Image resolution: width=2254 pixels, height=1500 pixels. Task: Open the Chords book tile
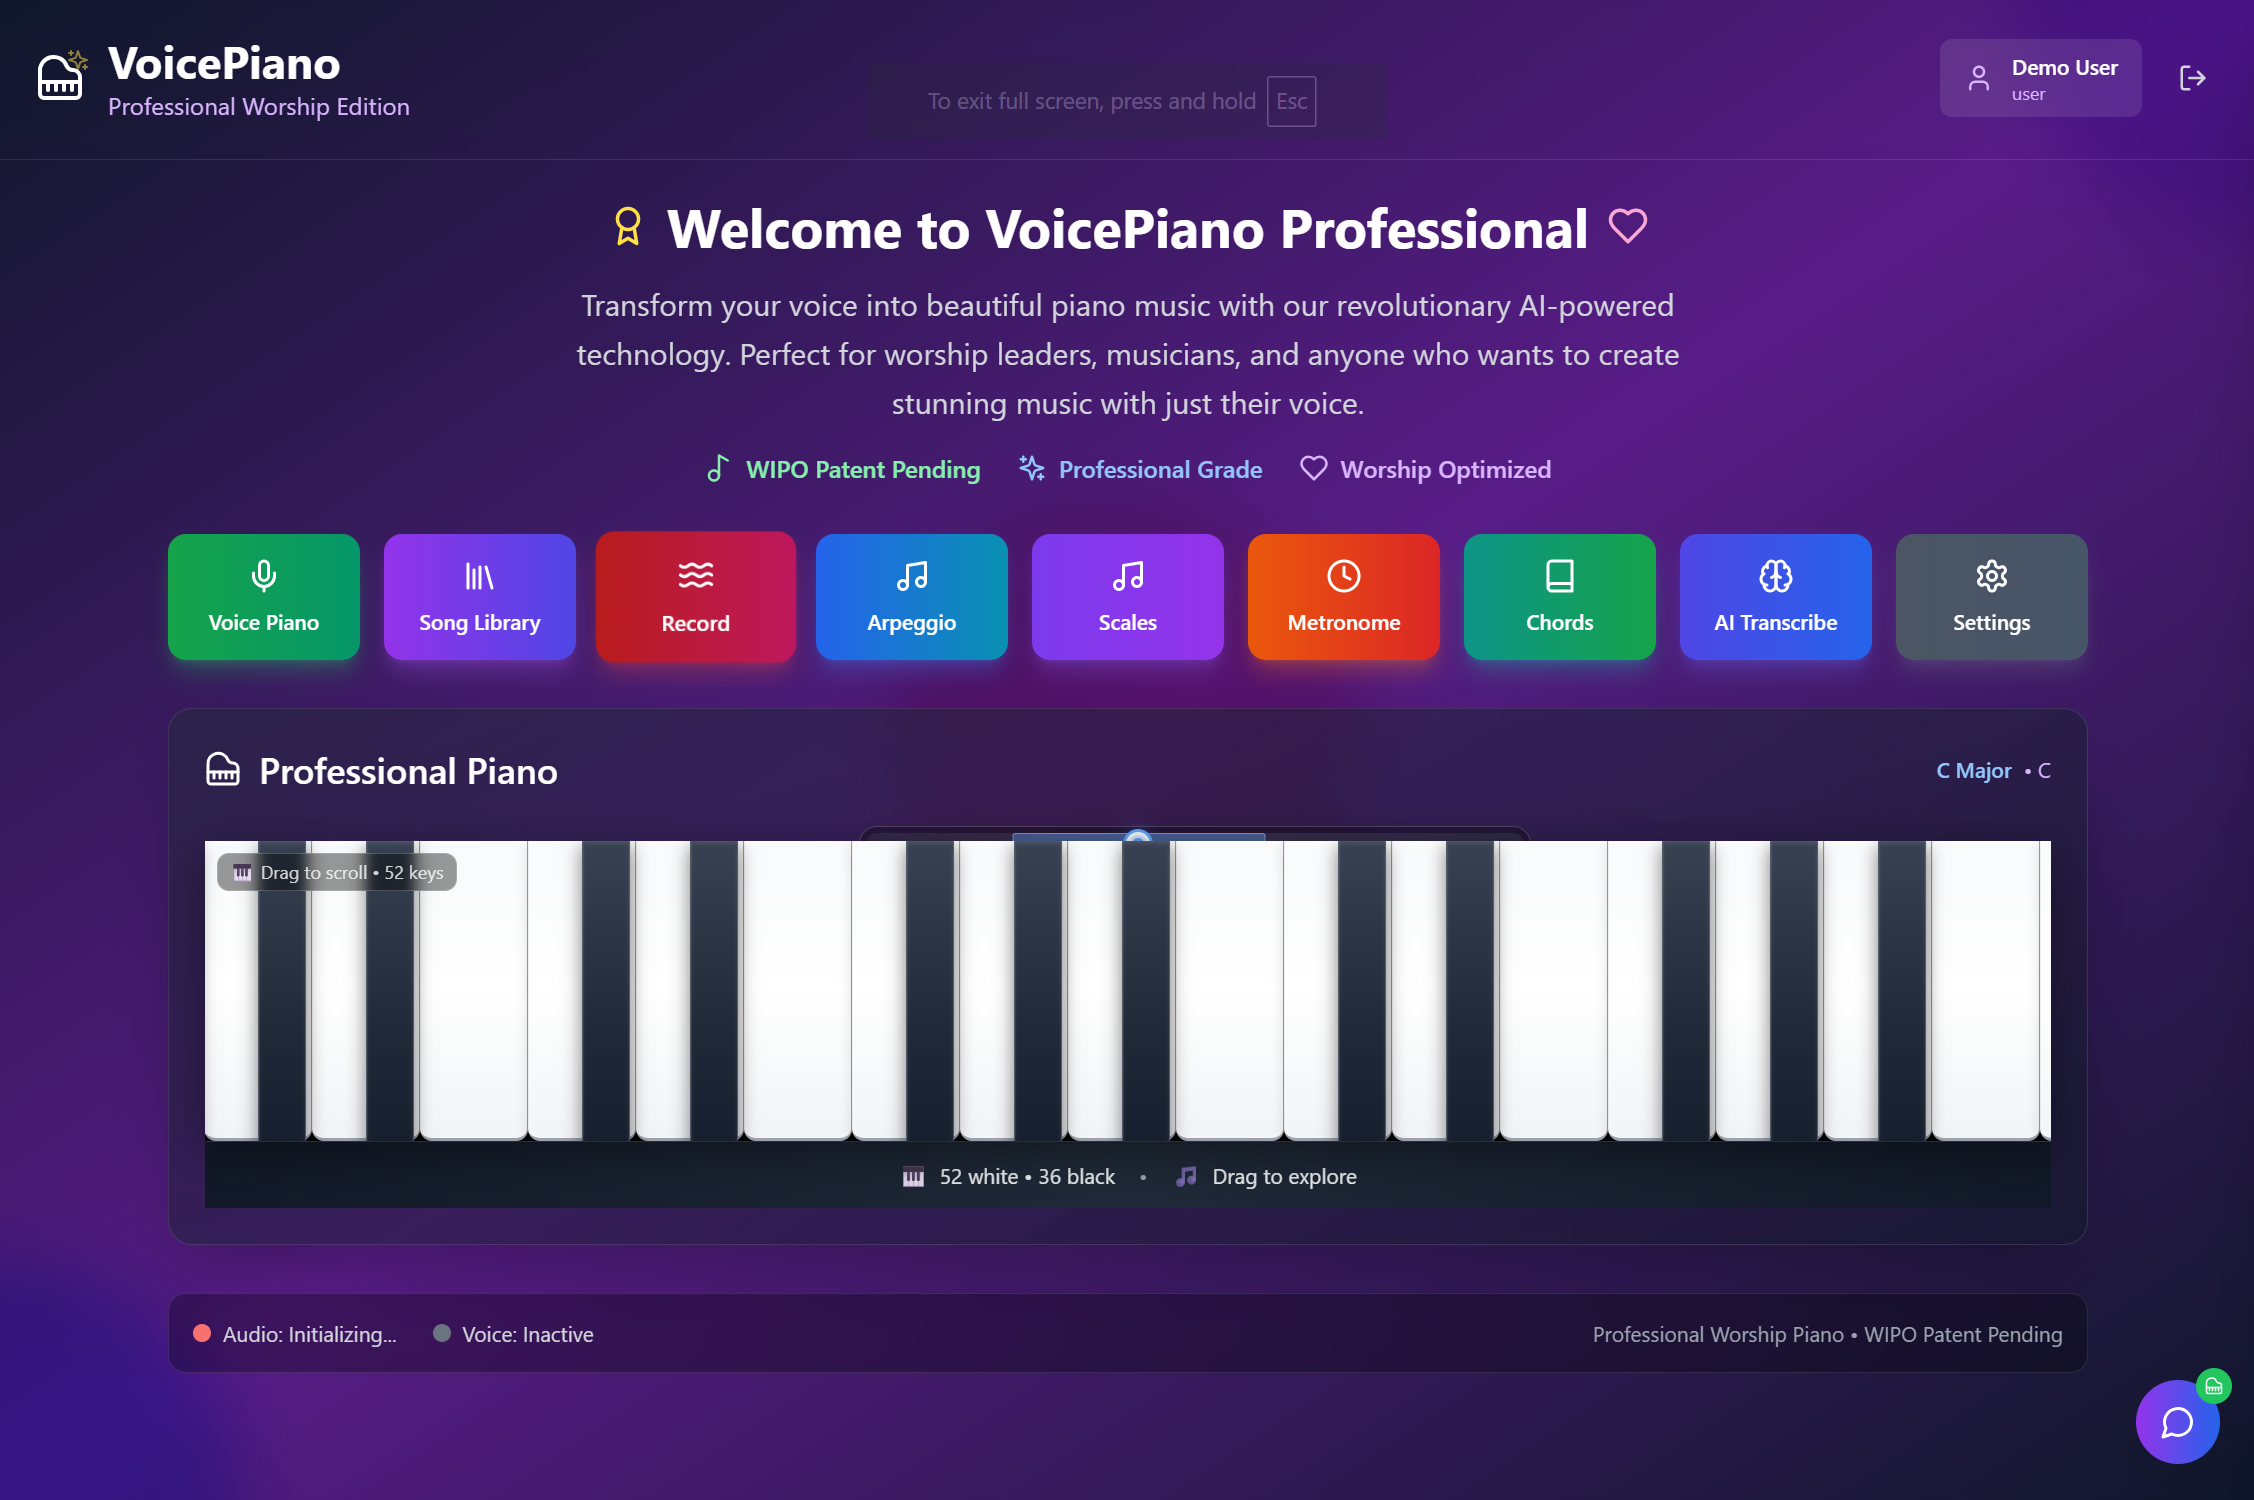tap(1560, 597)
